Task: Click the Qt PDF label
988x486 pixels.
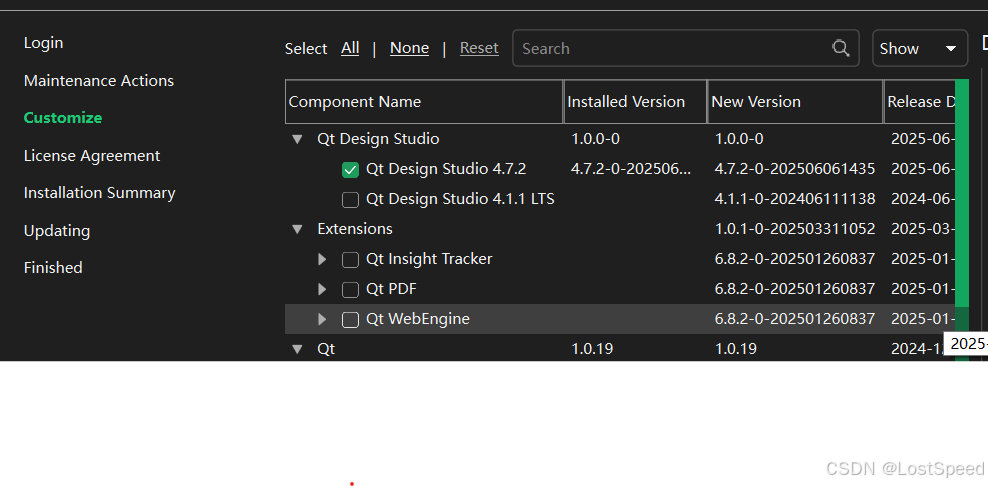Action: (x=391, y=289)
